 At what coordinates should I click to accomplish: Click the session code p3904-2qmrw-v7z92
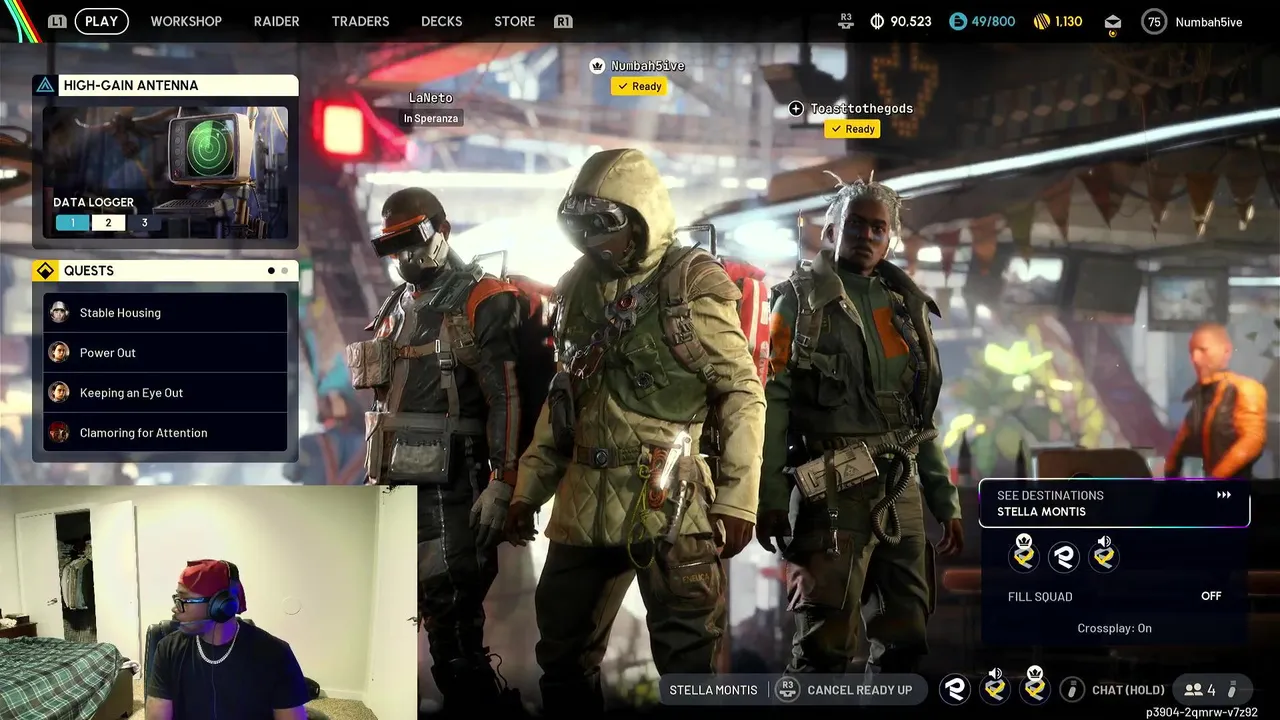1202,712
